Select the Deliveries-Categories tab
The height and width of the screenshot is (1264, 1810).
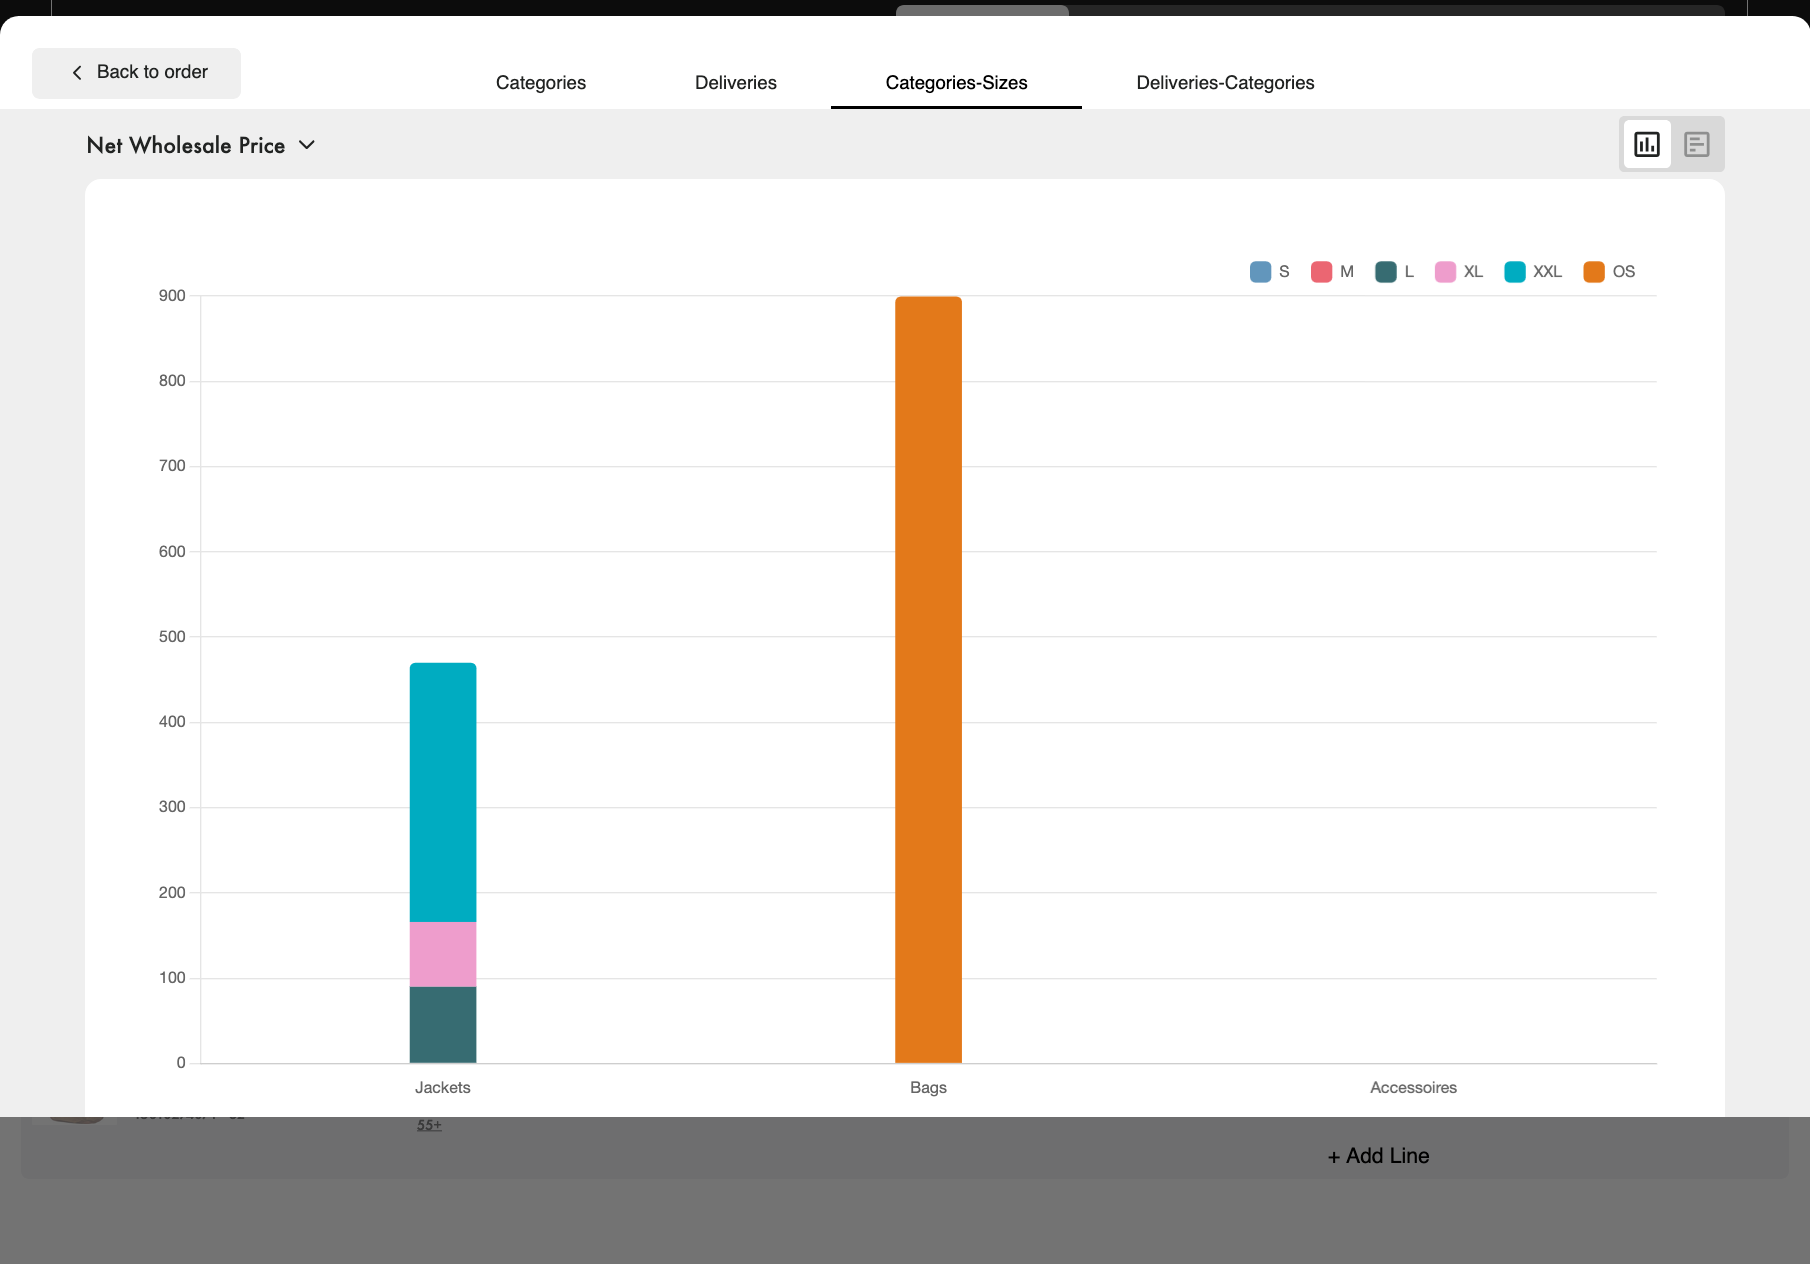pos(1224,83)
